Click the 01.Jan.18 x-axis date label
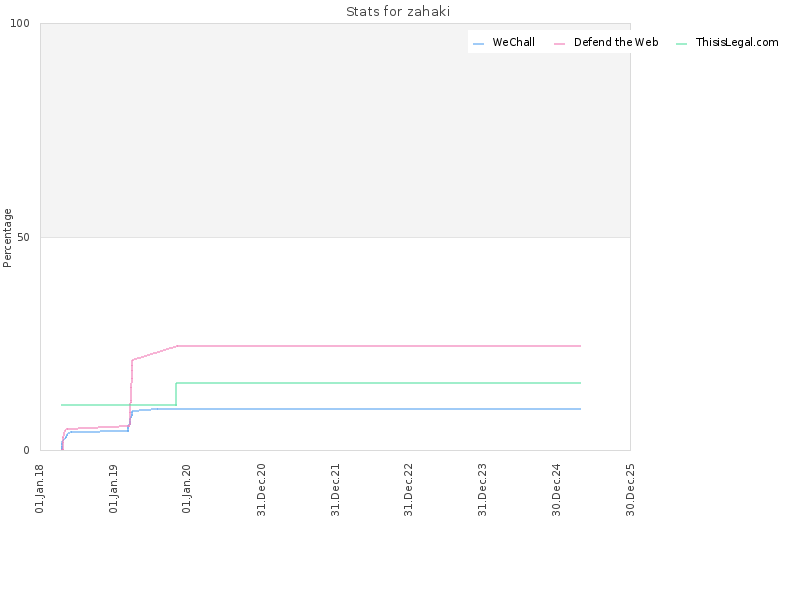The width and height of the screenshot is (800, 600). pos(39,489)
